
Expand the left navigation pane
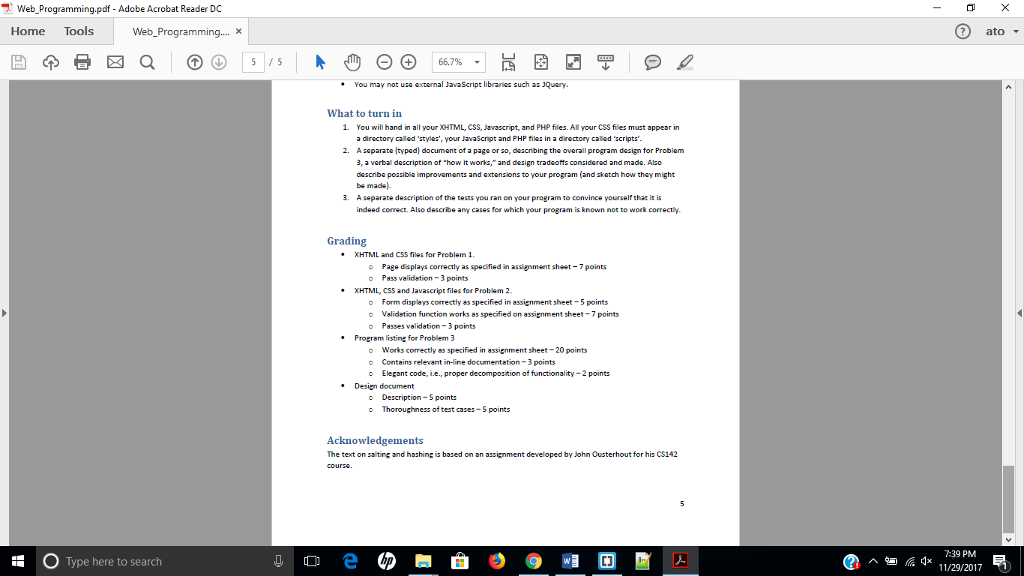pyautogui.click(x=5, y=313)
